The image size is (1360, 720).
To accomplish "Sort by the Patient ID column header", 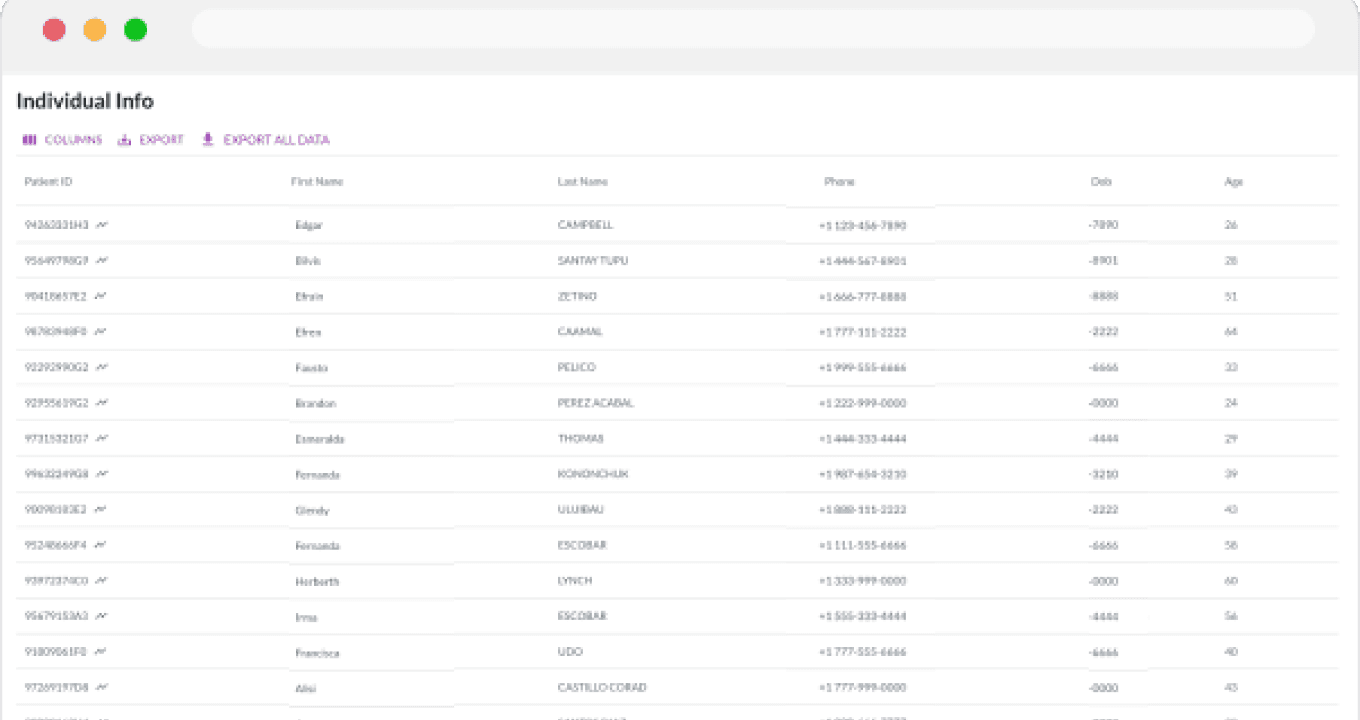I will [48, 182].
